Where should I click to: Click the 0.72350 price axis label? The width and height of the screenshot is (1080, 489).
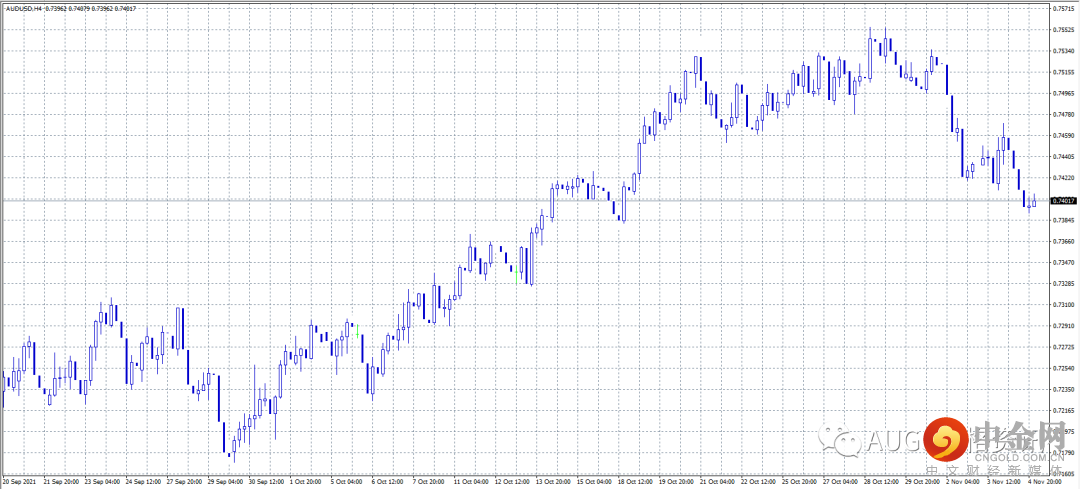click(x=1065, y=390)
